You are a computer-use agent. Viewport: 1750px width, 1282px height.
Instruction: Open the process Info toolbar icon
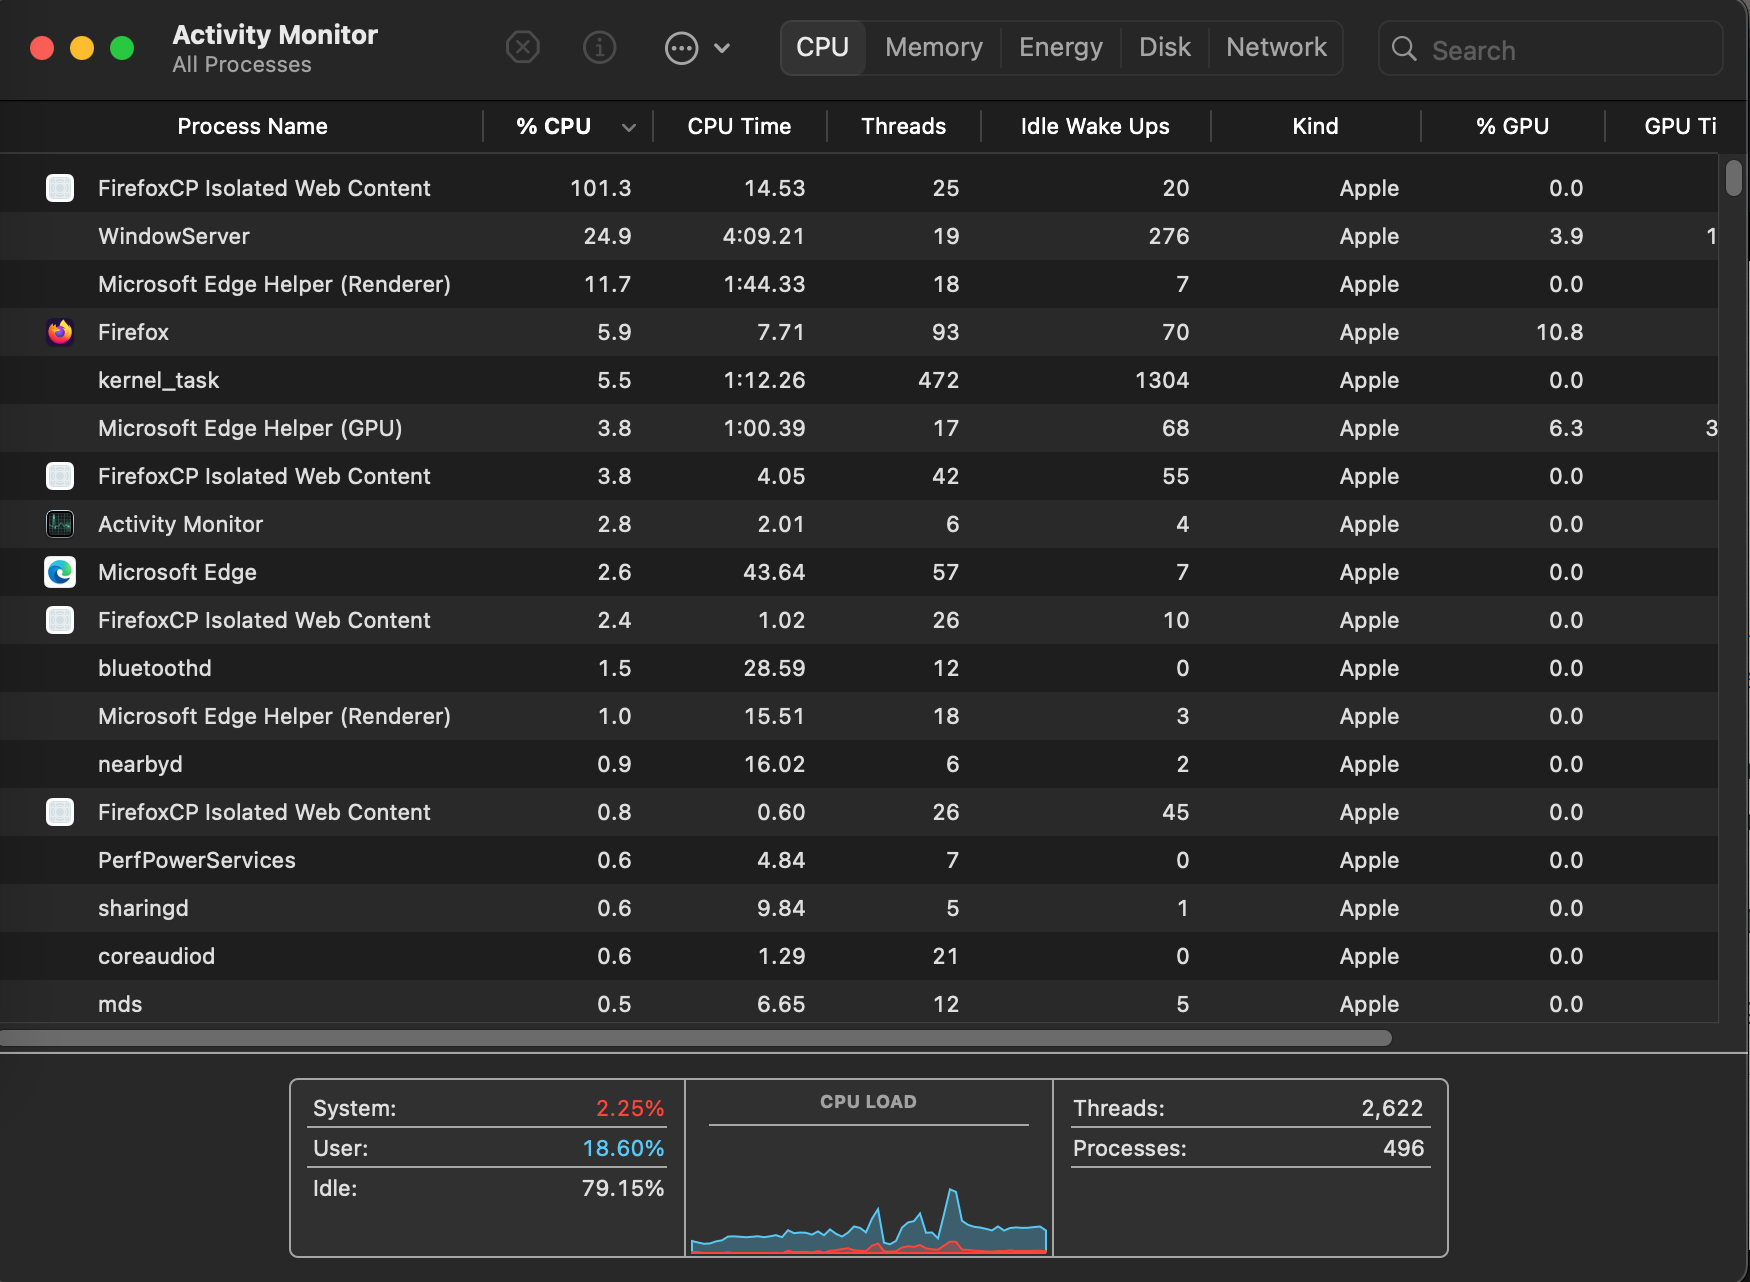pyautogui.click(x=599, y=47)
